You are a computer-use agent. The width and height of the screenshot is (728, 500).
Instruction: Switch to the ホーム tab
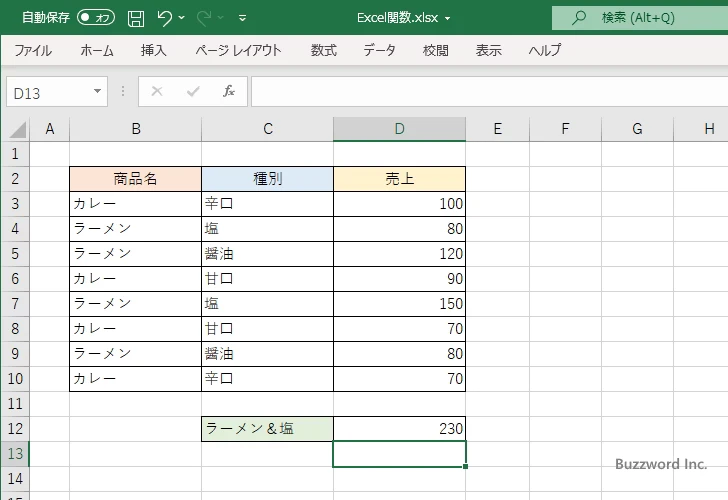(x=97, y=50)
